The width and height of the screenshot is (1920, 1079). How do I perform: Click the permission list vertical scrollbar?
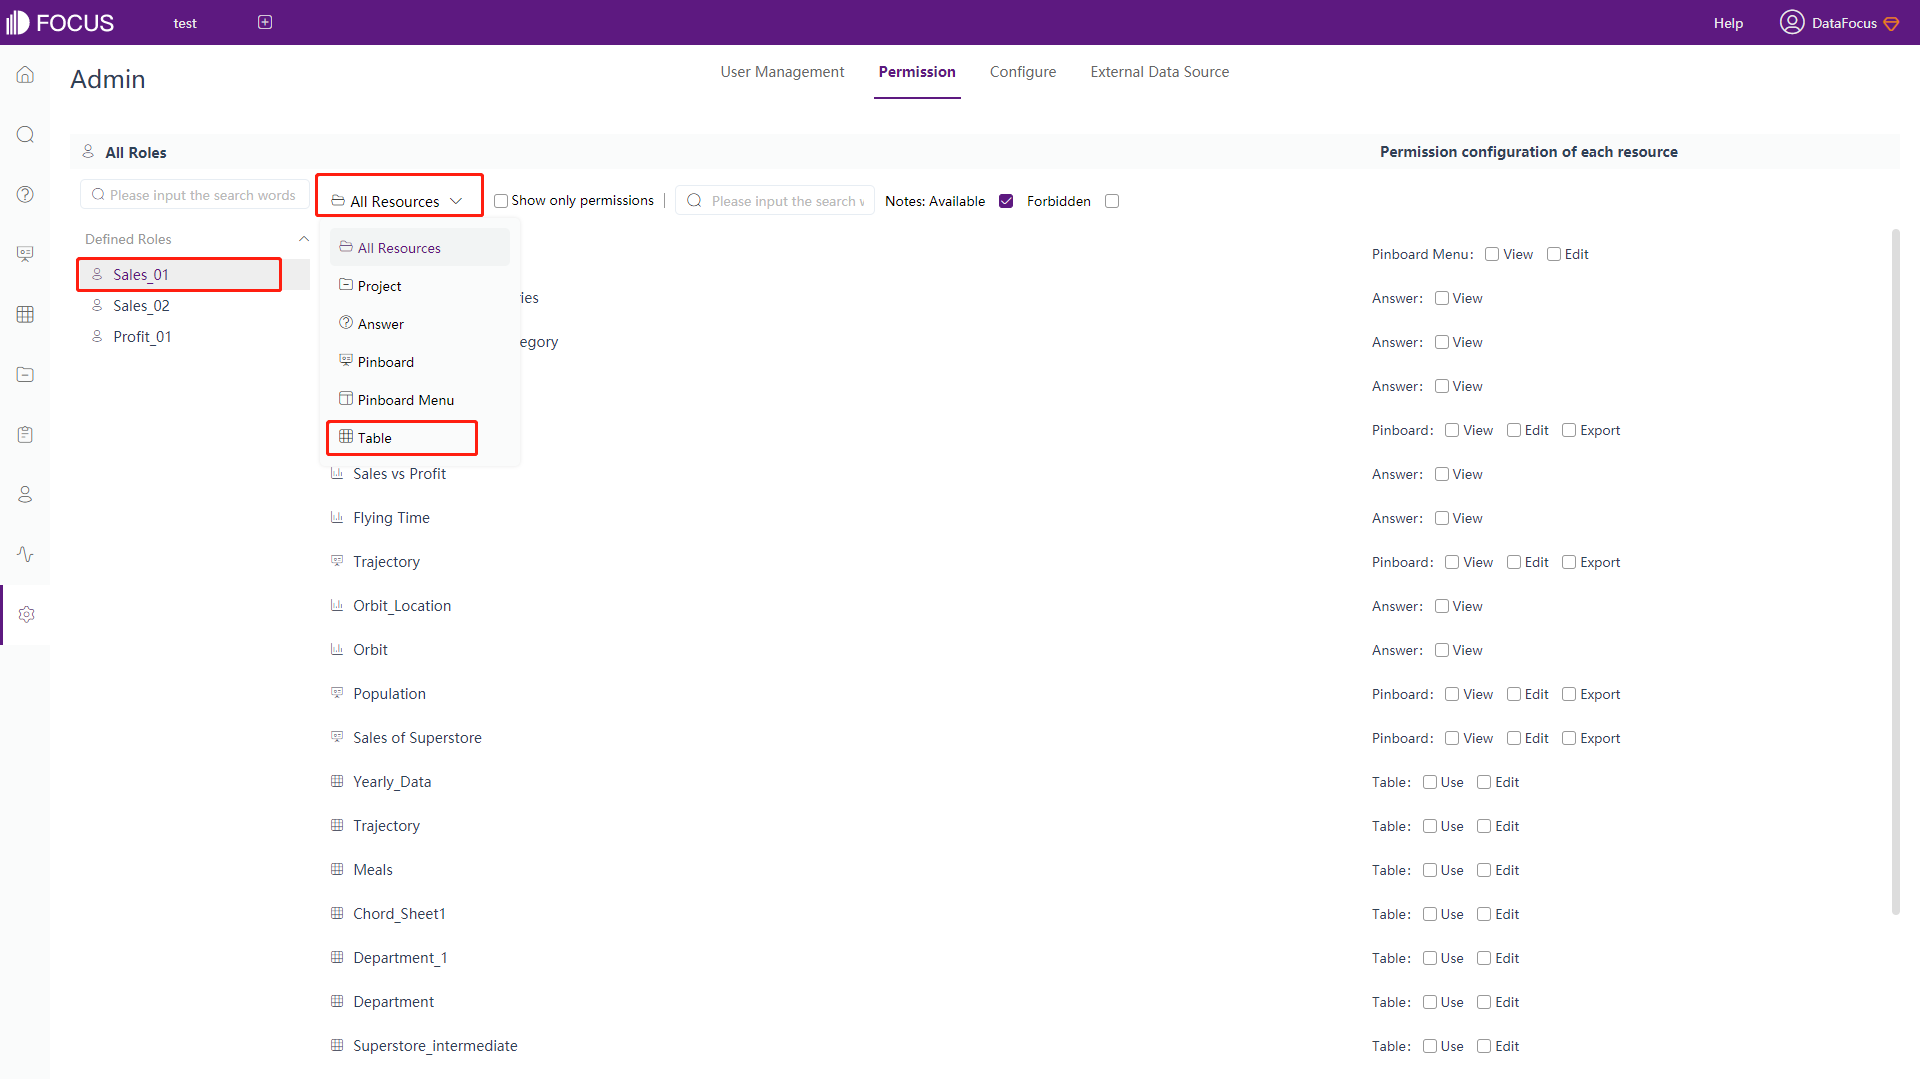[1895, 572]
